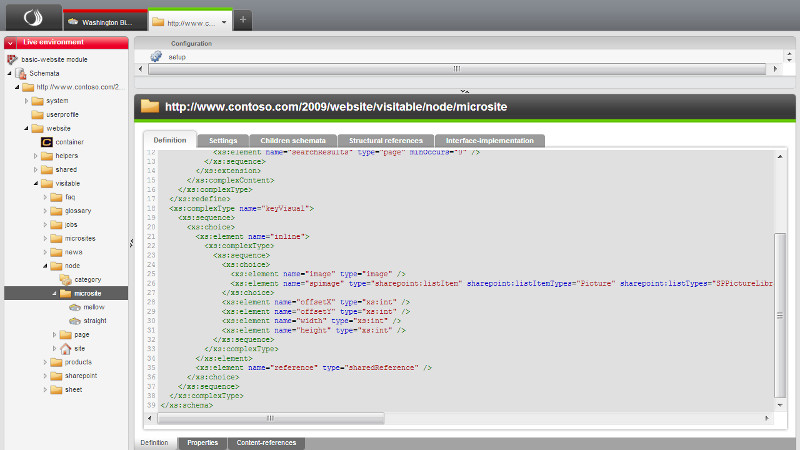Viewport: 800px width, 450px height.
Task: Click the mellow item icon
Action: click(75, 307)
